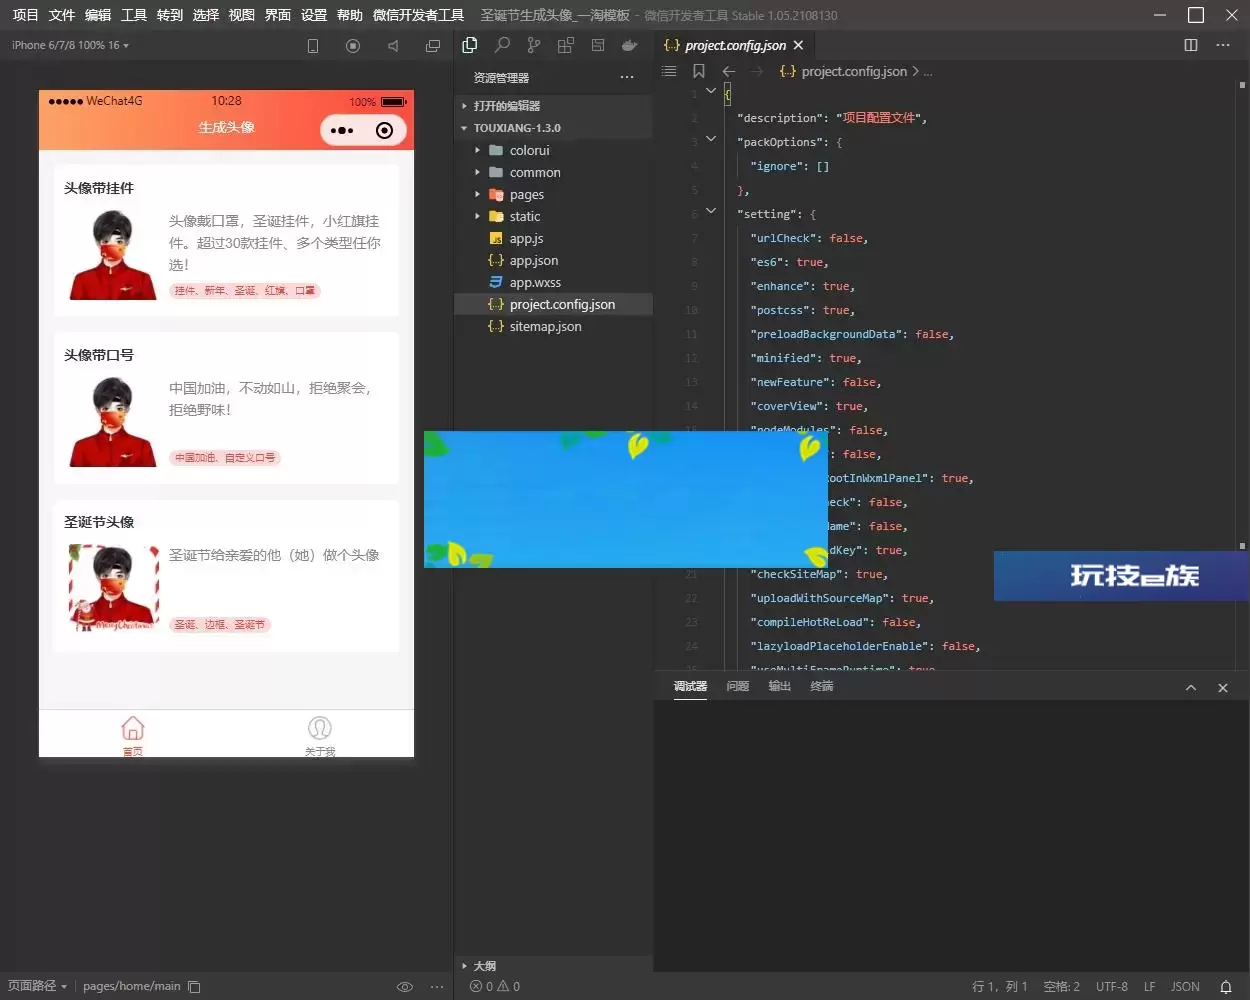This screenshot has height=1000, width=1250.
Task: Open the 微信开发者工具 menu
Action: (418, 15)
